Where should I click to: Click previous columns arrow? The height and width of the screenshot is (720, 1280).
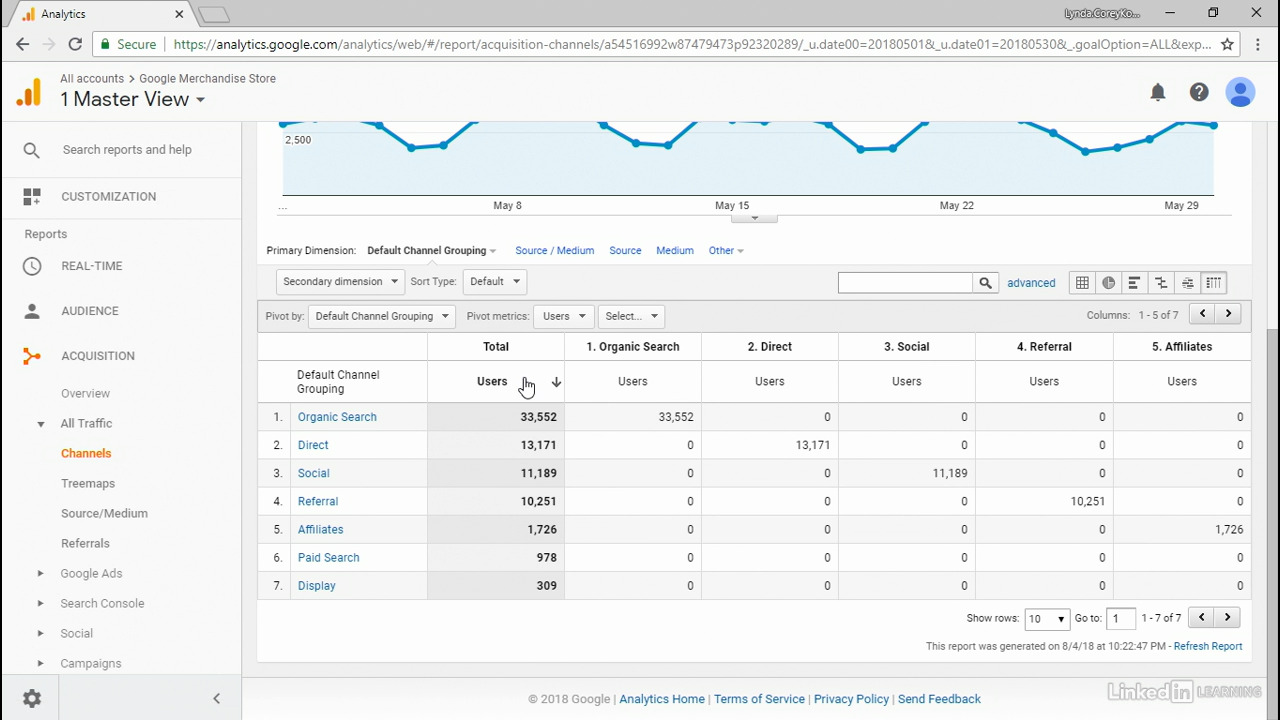(1203, 314)
